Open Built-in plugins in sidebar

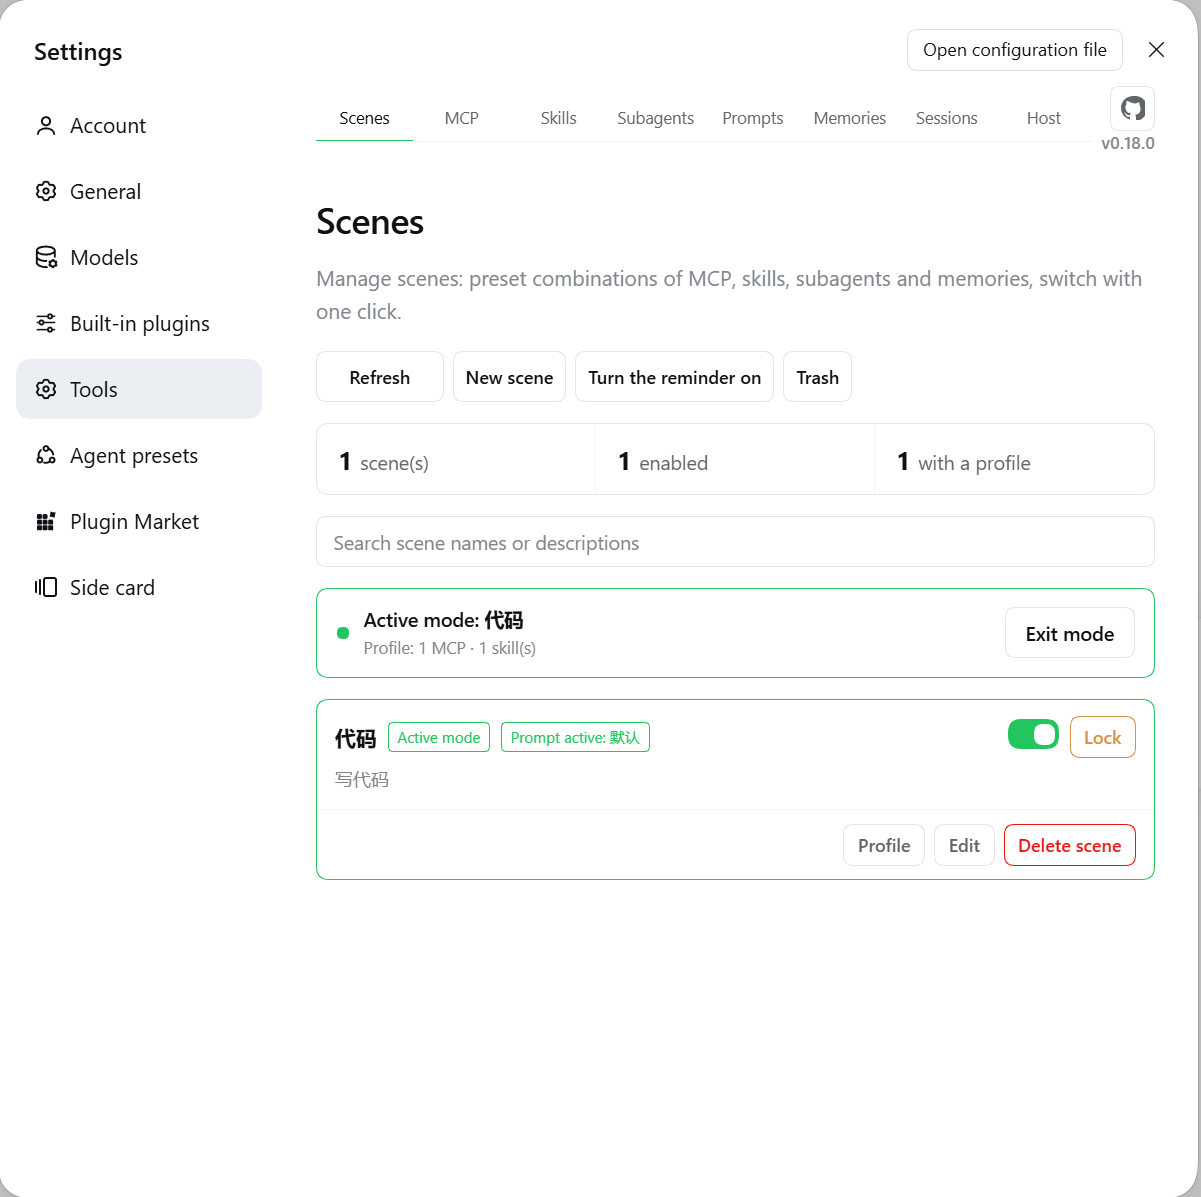point(139,324)
